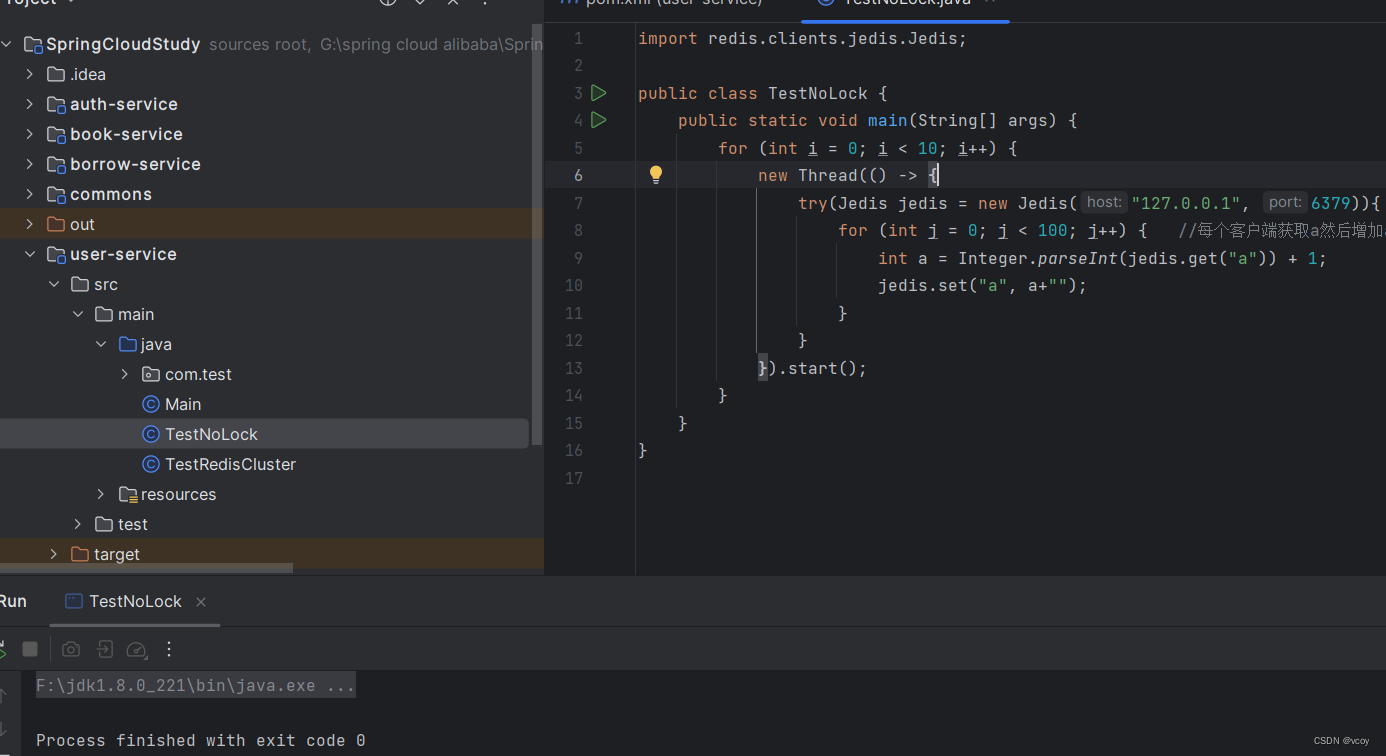Click the 'host:' parameter hint on line 7
This screenshot has height=756, width=1386.
pos(1104,202)
